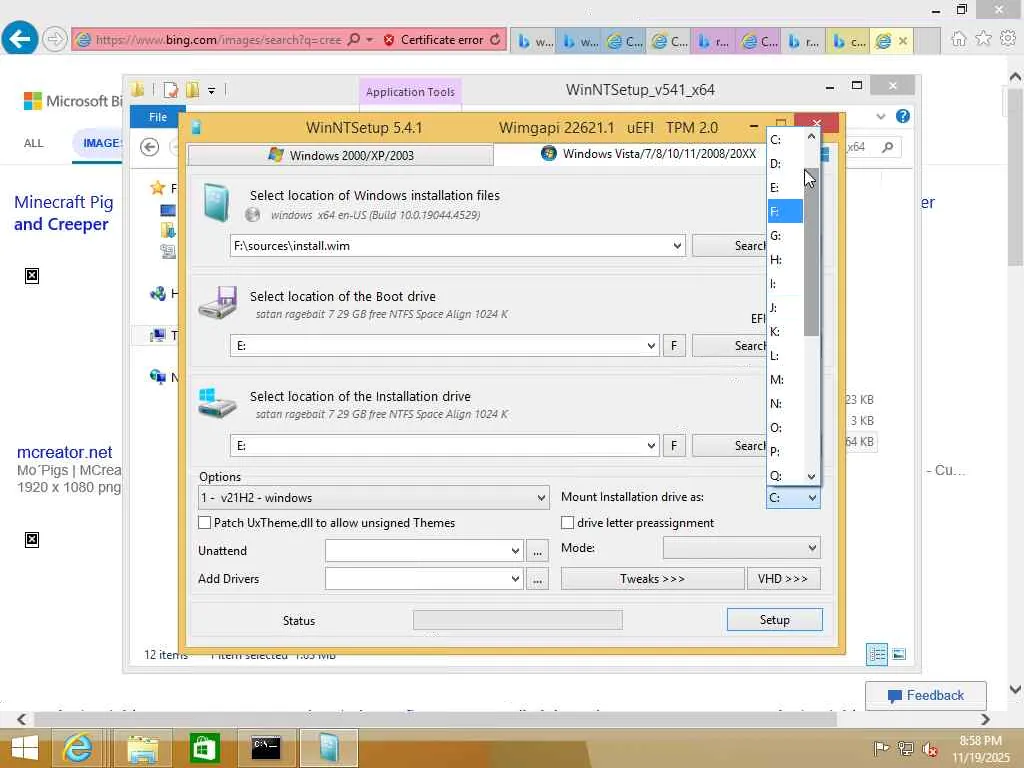Expand install.wim path dropdown
Image resolution: width=1024 pixels, height=768 pixels.
tap(677, 246)
